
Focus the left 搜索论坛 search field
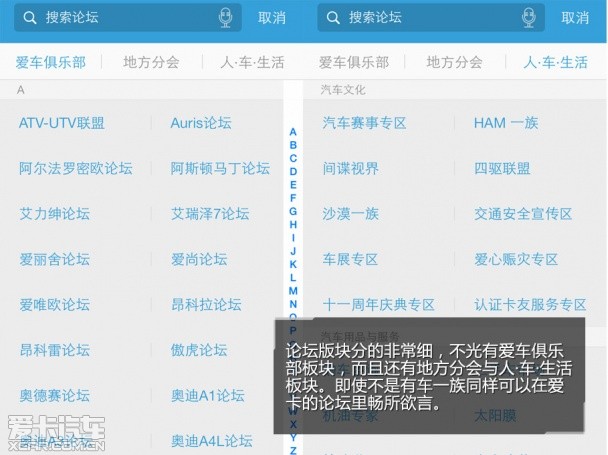click(x=128, y=18)
